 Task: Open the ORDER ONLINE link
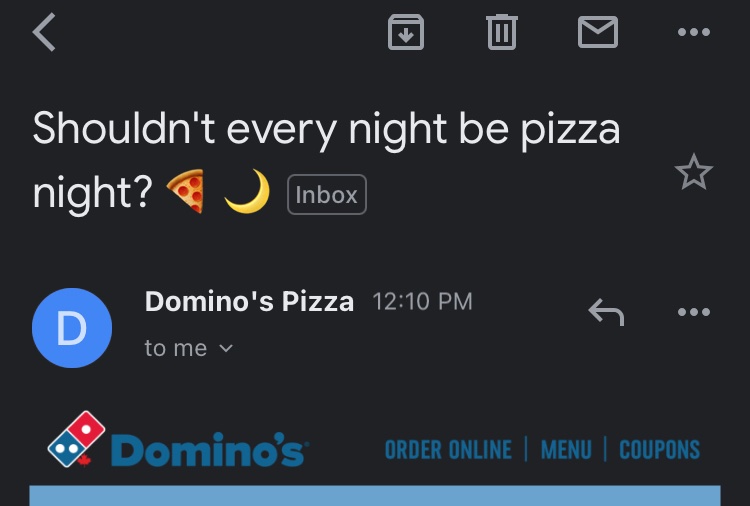point(448,450)
